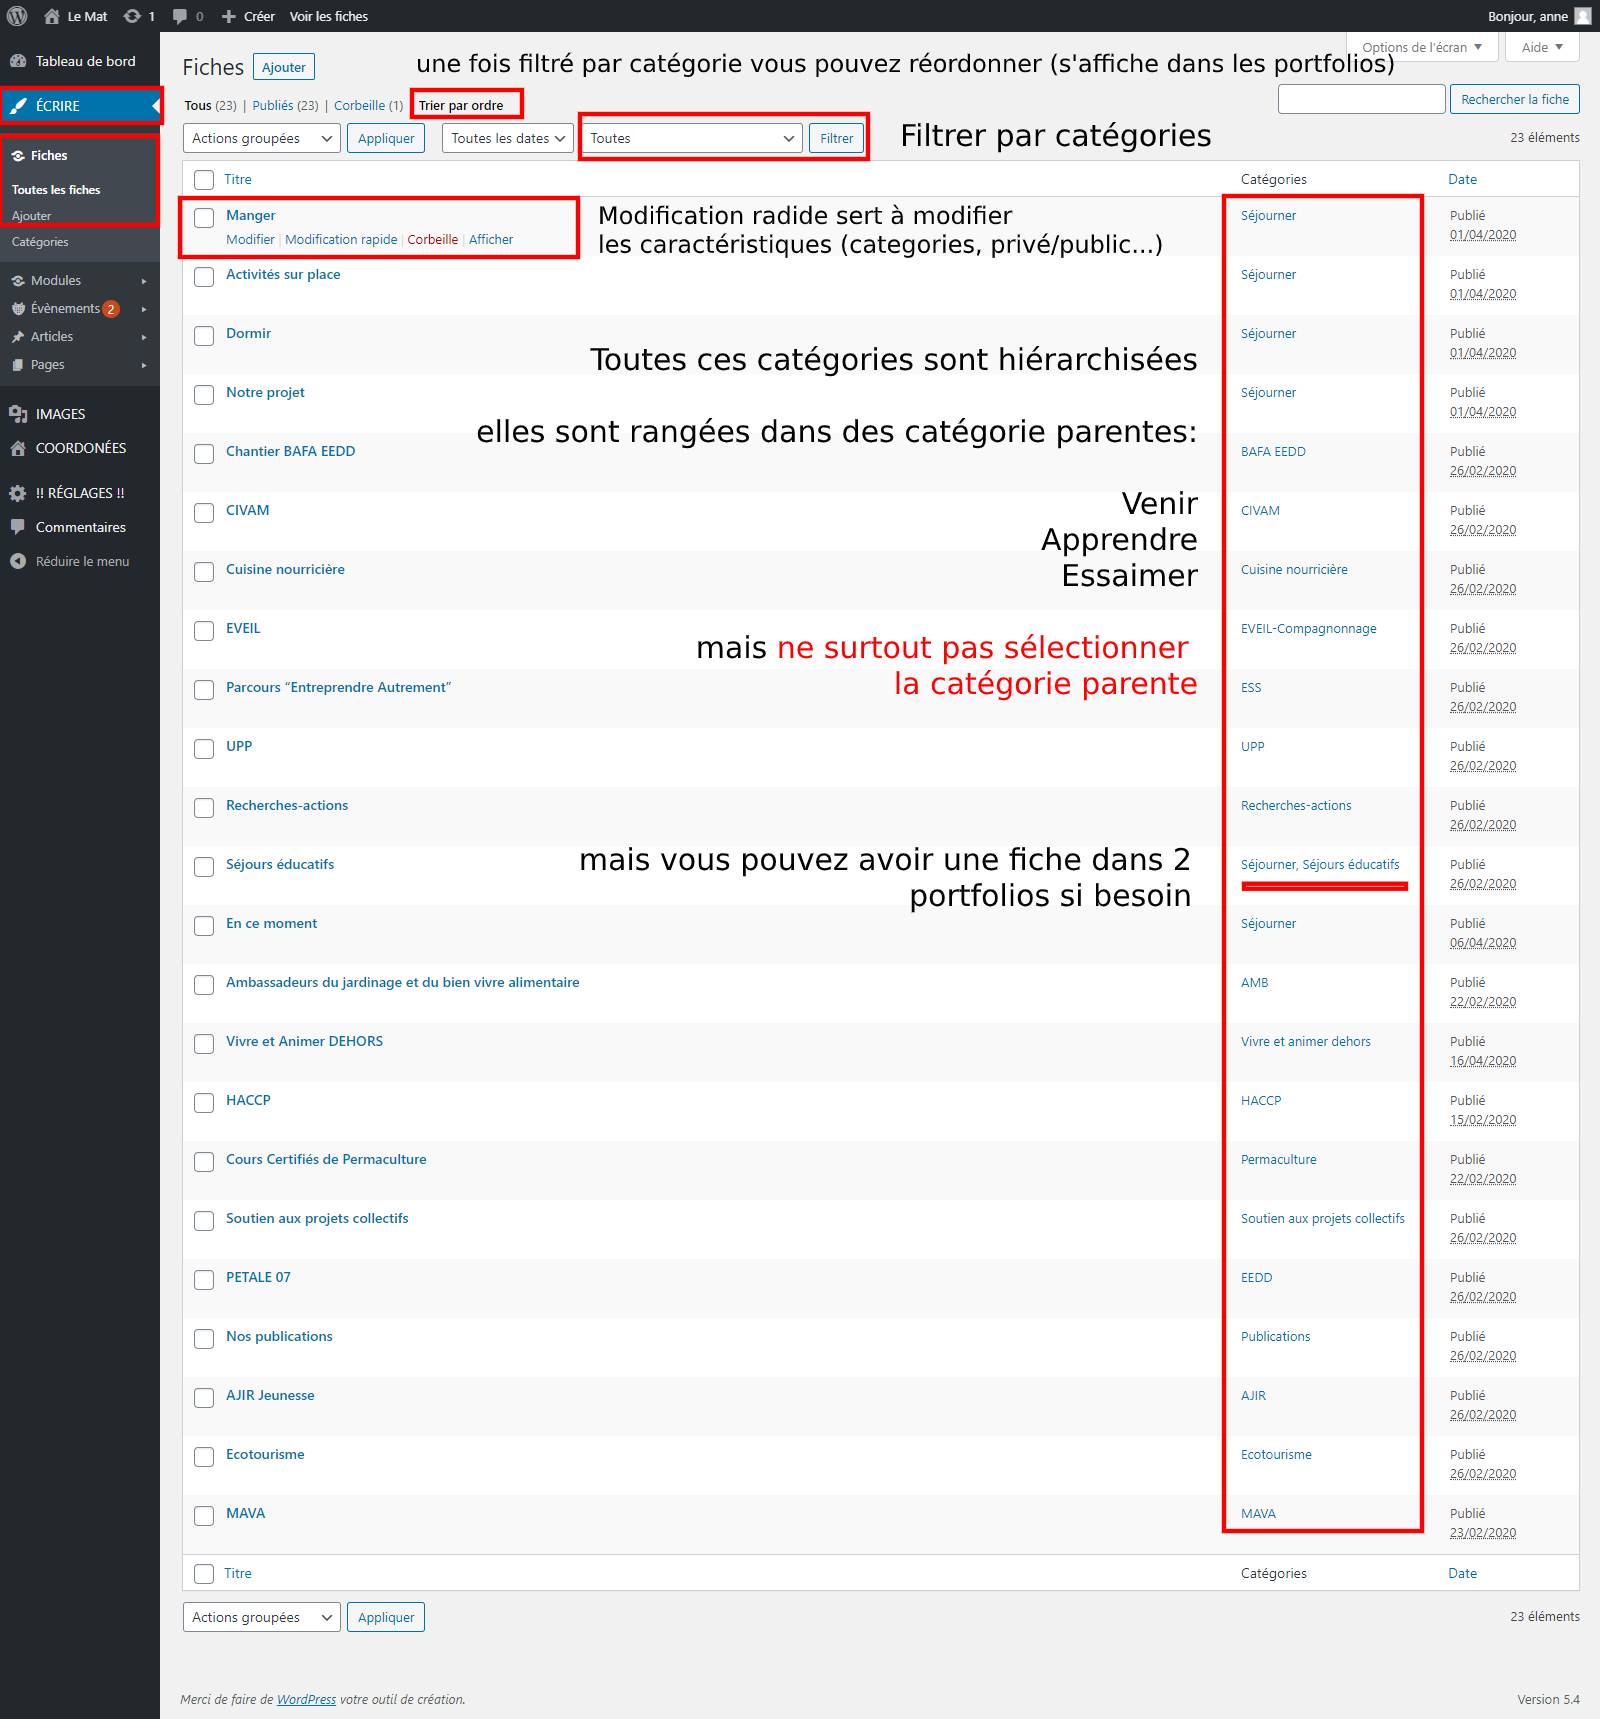1600x1719 pixels.
Task: Expand the Articles submenu arrow
Action: (144, 337)
